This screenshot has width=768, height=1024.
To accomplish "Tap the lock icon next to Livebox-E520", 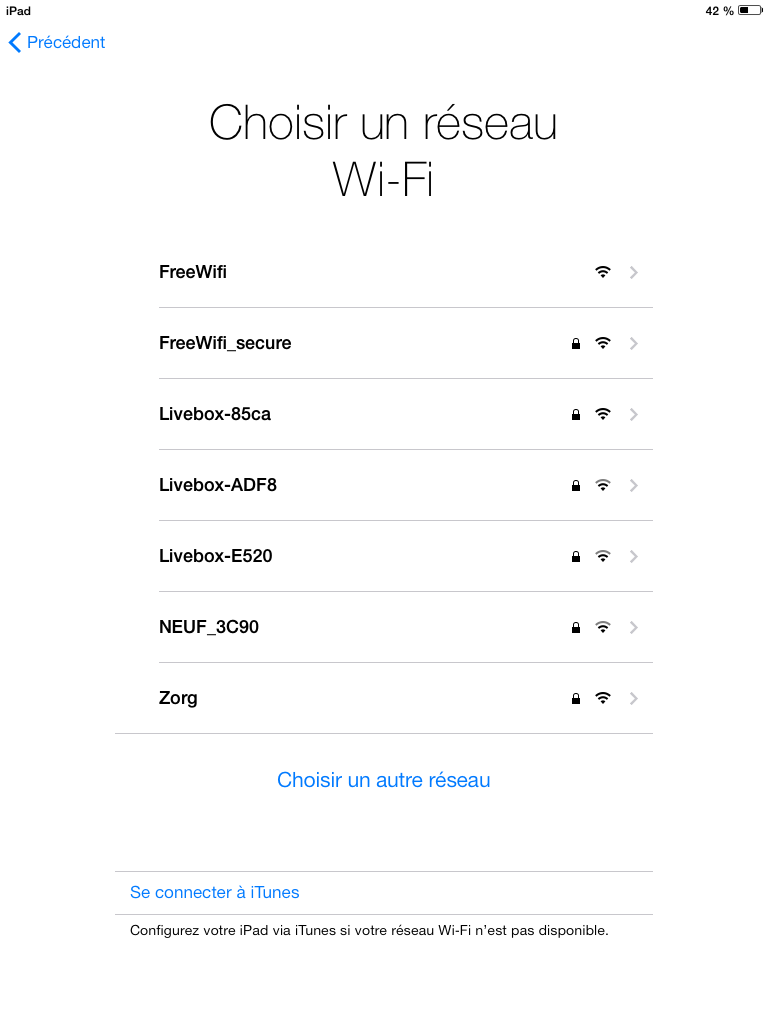I will point(575,557).
